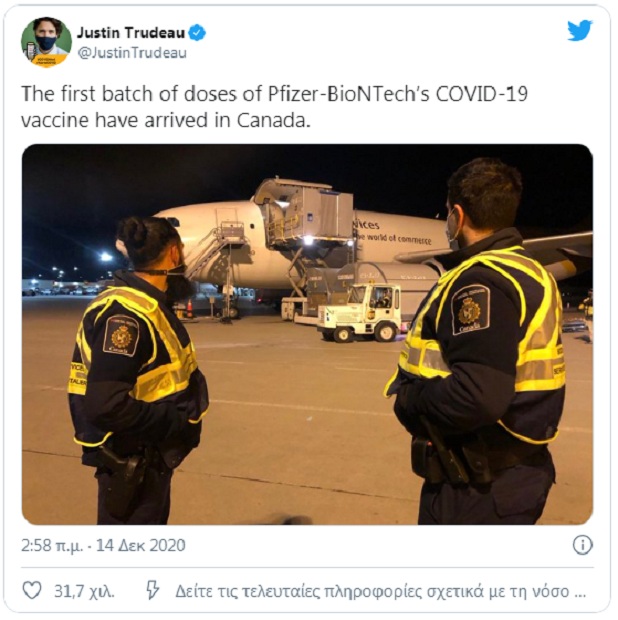Open the 31,7 χιλ. likes count

pos(84,591)
